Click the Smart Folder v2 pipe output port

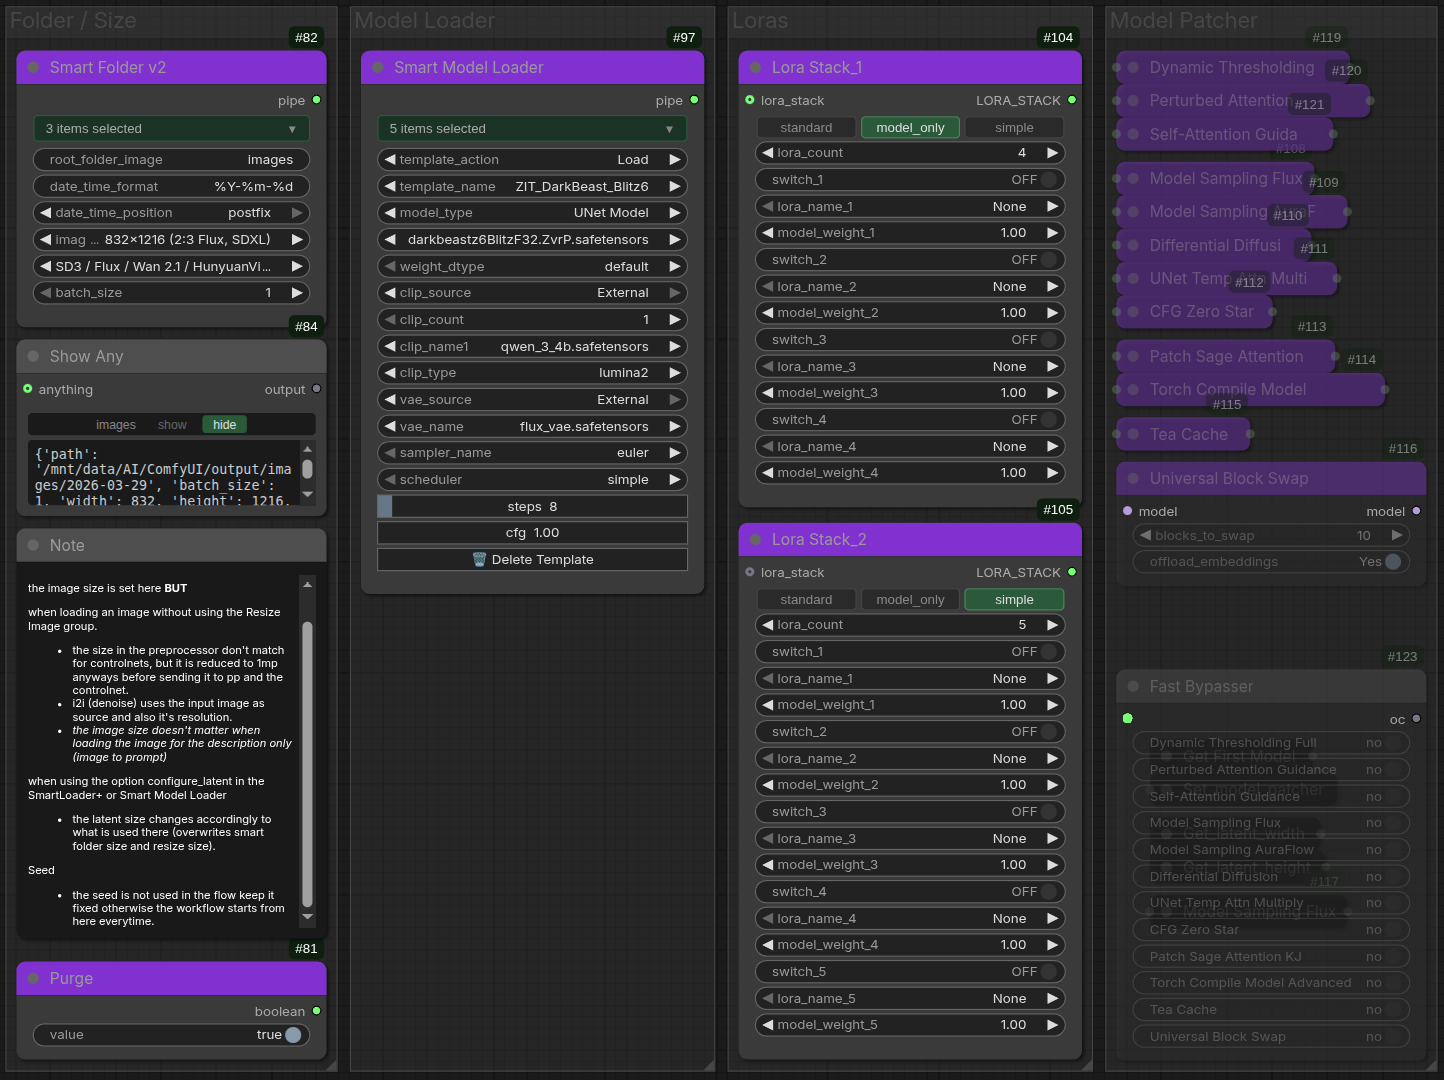317,100
